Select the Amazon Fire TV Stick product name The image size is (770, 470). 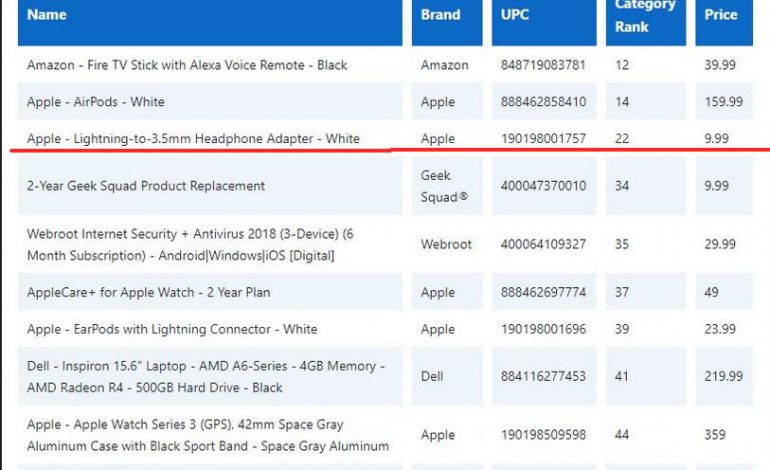(187, 65)
